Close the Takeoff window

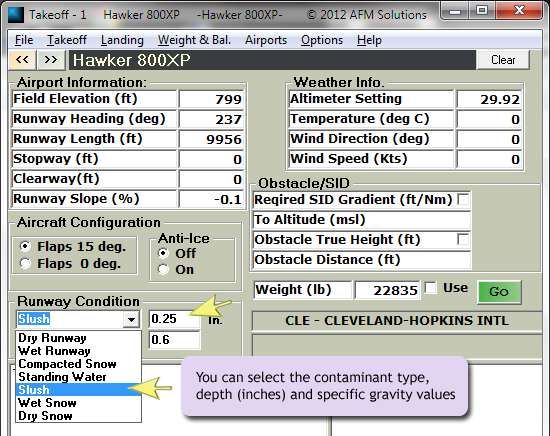click(519, 11)
